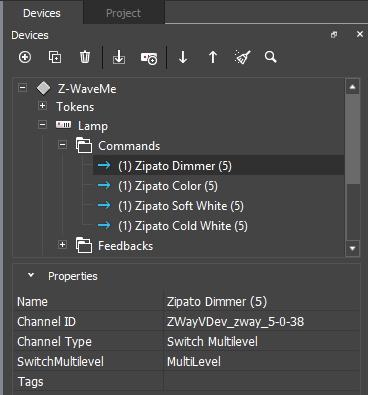Close the Devices panel
Viewport: 368px width, 395px height.
360,34
